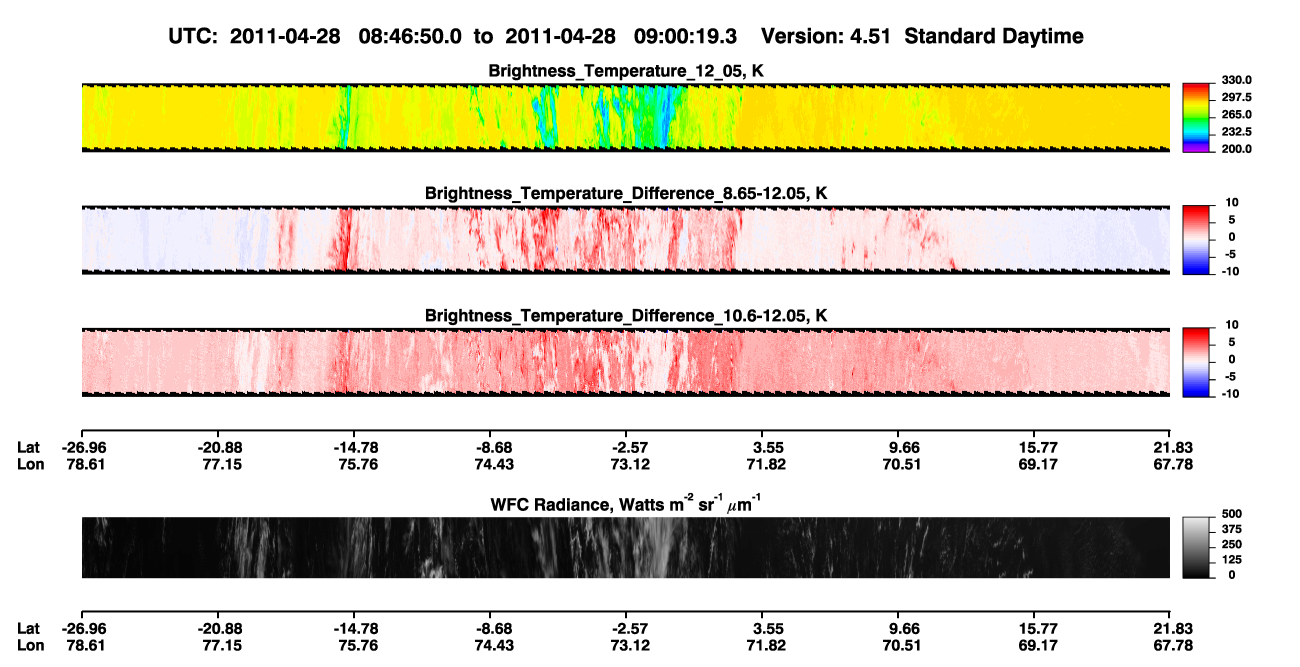Click latitude -14.78 on axis beneath WFC panel
Image resolution: width=1300 pixels, height=667 pixels.
(x=355, y=628)
